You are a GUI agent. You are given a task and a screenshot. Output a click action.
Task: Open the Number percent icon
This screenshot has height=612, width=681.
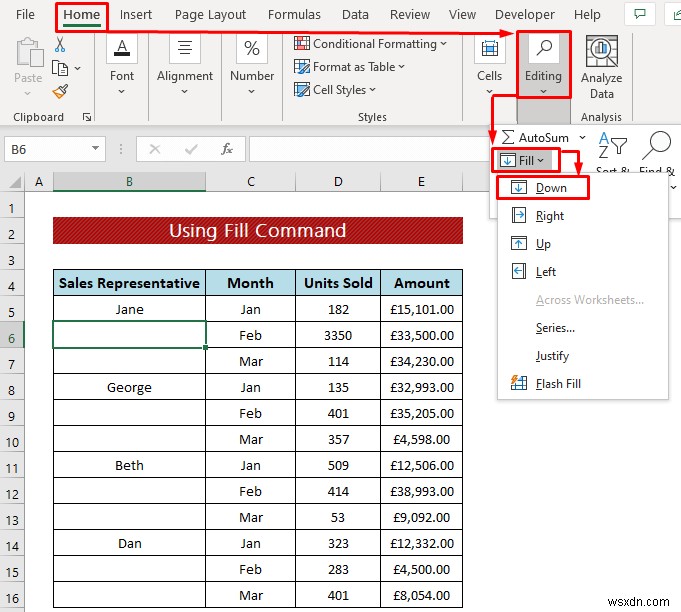coord(252,48)
